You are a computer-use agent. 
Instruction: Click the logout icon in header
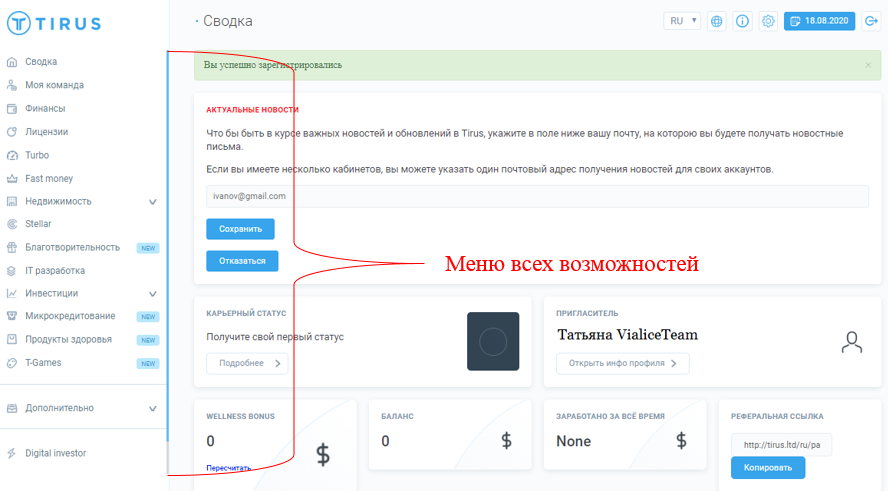coord(871,21)
